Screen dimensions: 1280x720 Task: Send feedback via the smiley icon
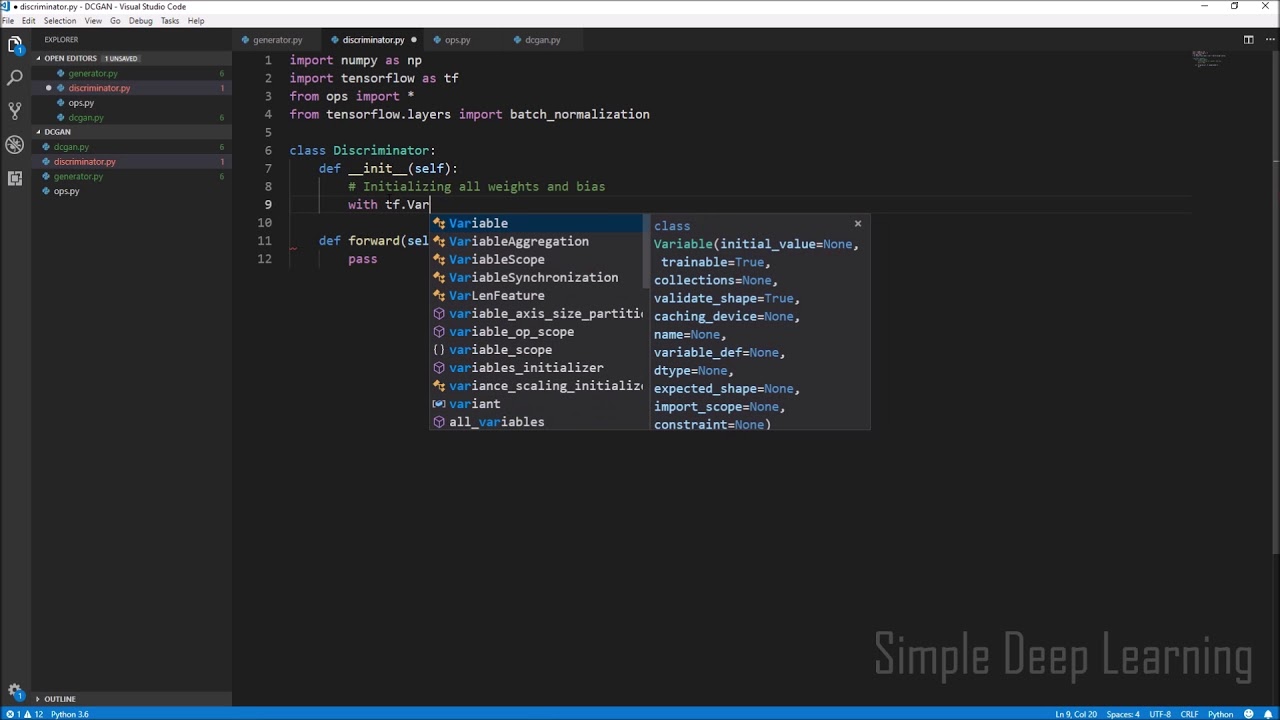(1250, 714)
